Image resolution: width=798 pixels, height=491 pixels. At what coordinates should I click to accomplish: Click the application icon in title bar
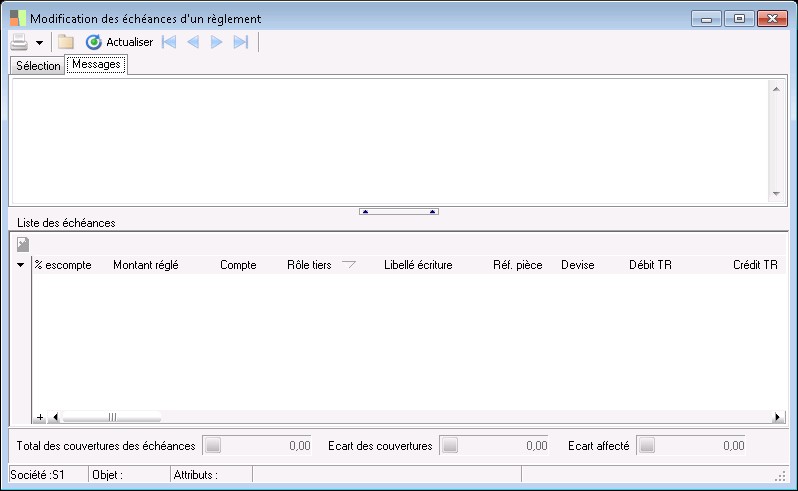tap(18, 18)
